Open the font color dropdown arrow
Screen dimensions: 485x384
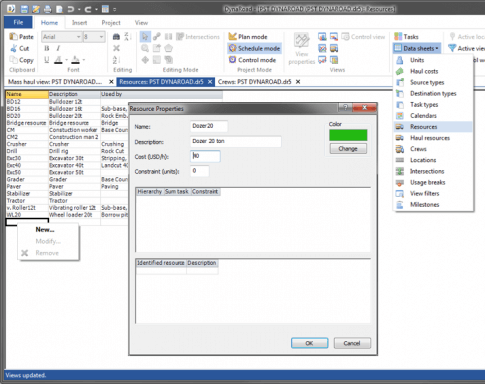pos(67,60)
